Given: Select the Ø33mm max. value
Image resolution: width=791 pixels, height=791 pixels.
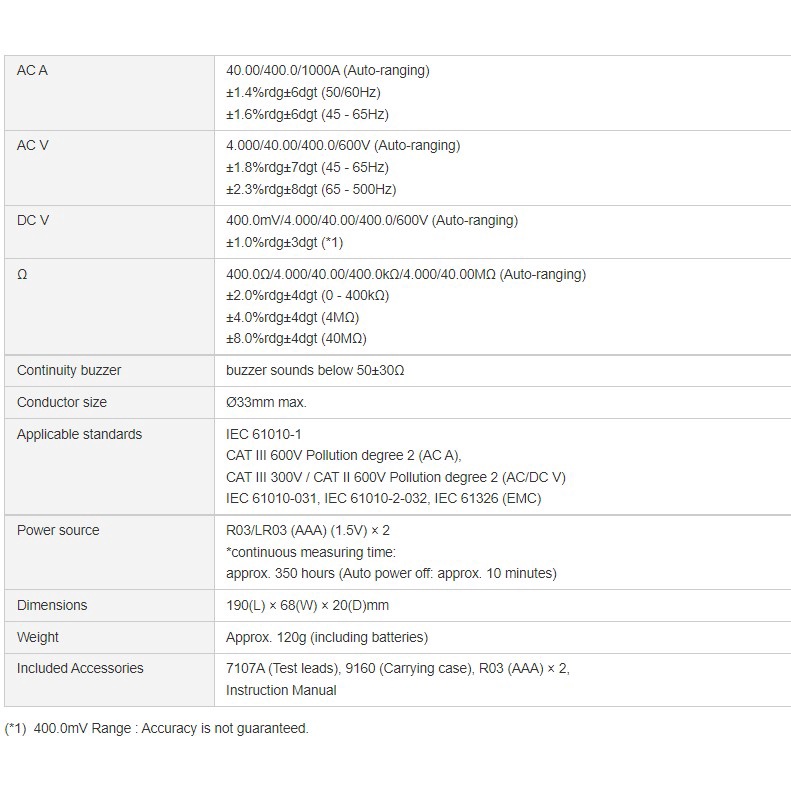Looking at the screenshot, I should click(266, 402).
